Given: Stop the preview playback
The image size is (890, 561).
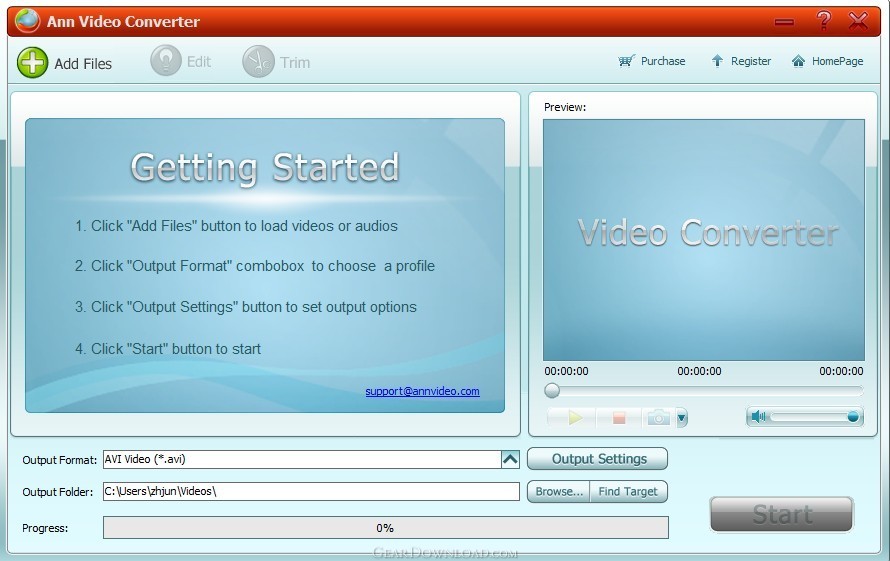Looking at the screenshot, I should tap(619, 418).
